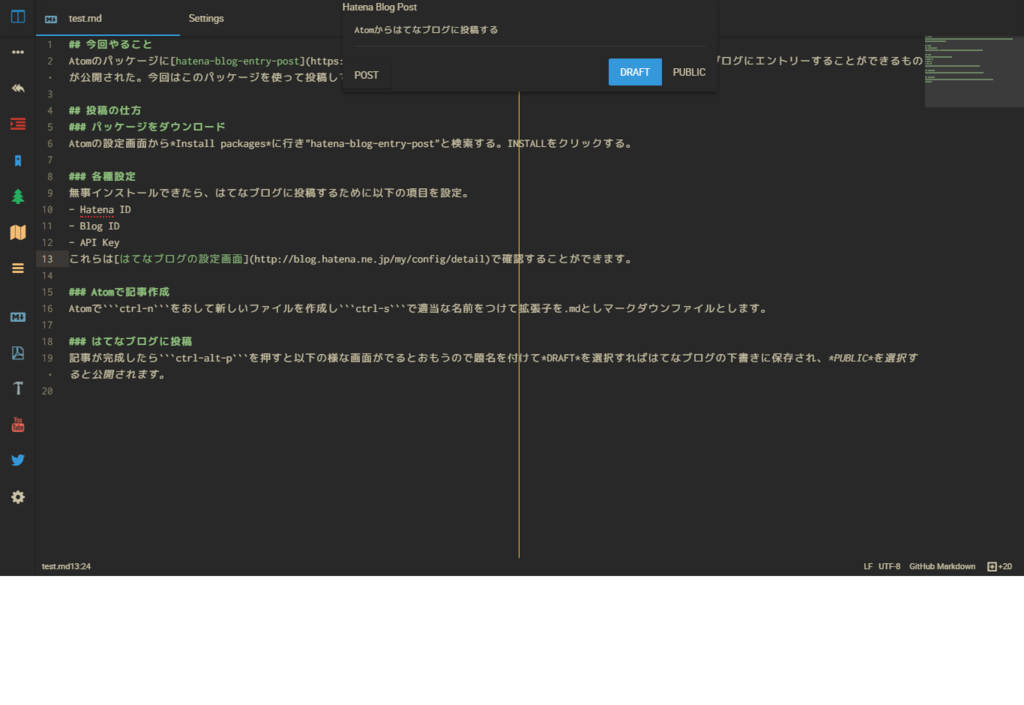Click the reply-all double arrow icon

point(18,88)
